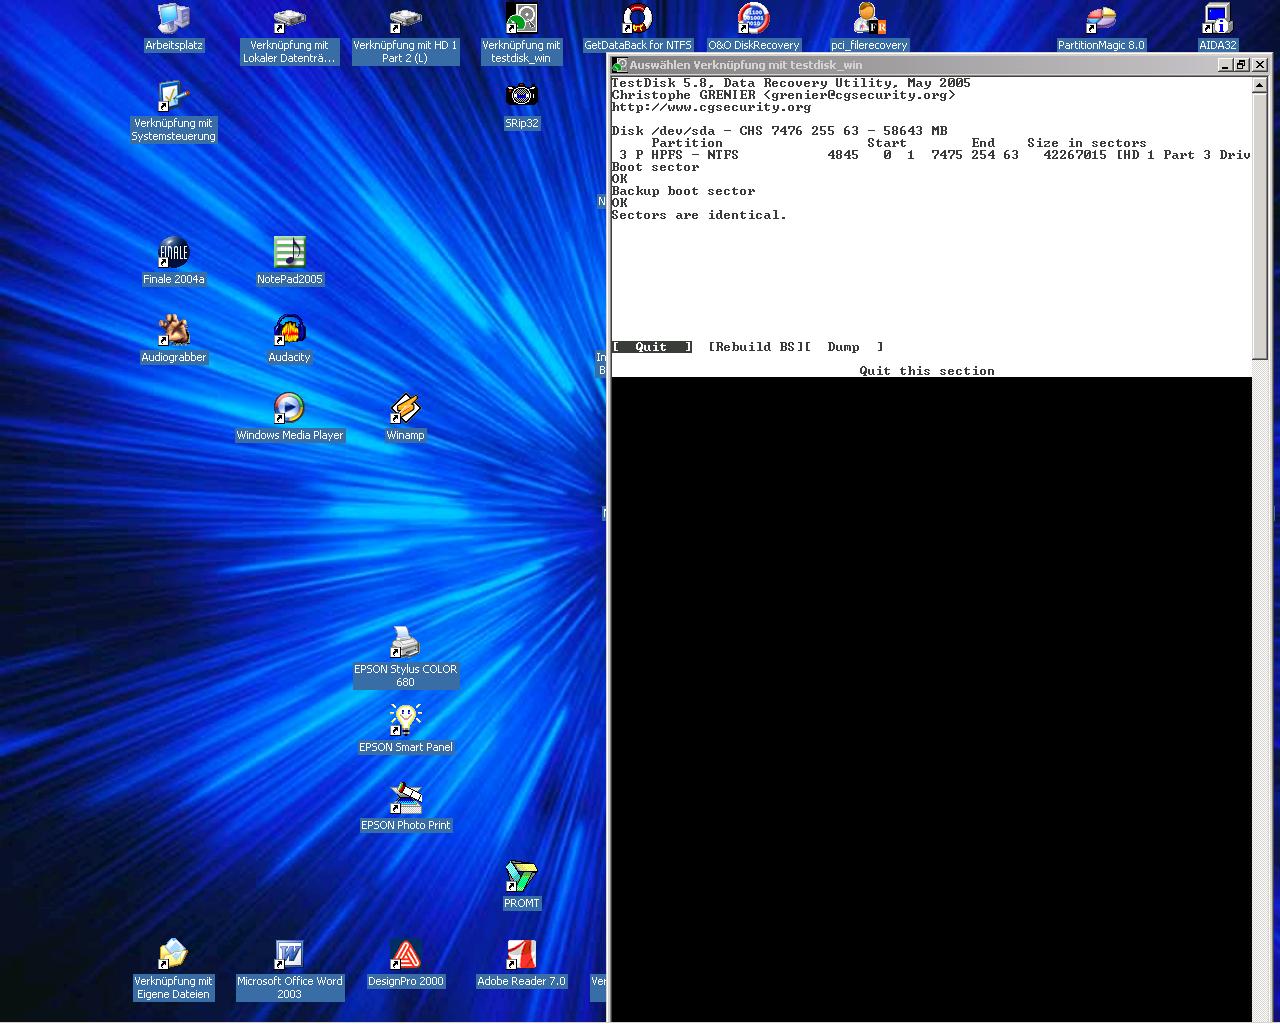Image resolution: width=1280 pixels, height=1024 pixels.
Task: Launch O&O DiskRecovery shortcut
Action: 753,27
